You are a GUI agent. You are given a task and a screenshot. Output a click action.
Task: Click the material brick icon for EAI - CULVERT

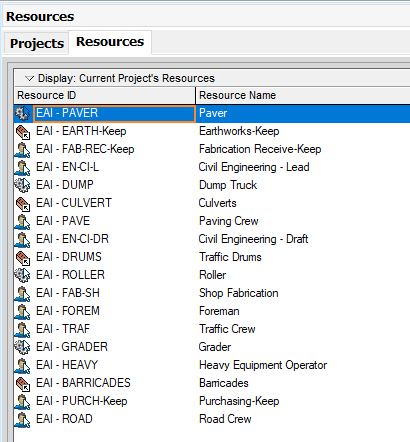tap(23, 203)
